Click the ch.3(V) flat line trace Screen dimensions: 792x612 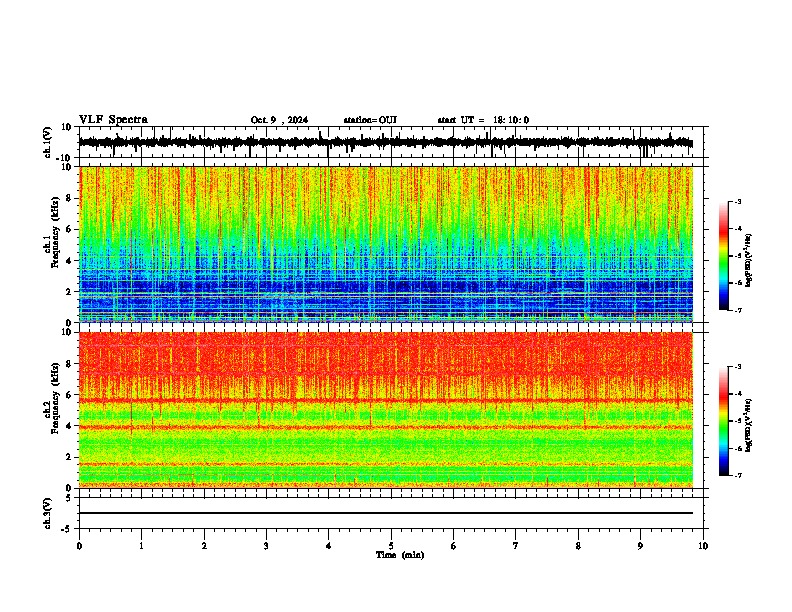pos(386,513)
